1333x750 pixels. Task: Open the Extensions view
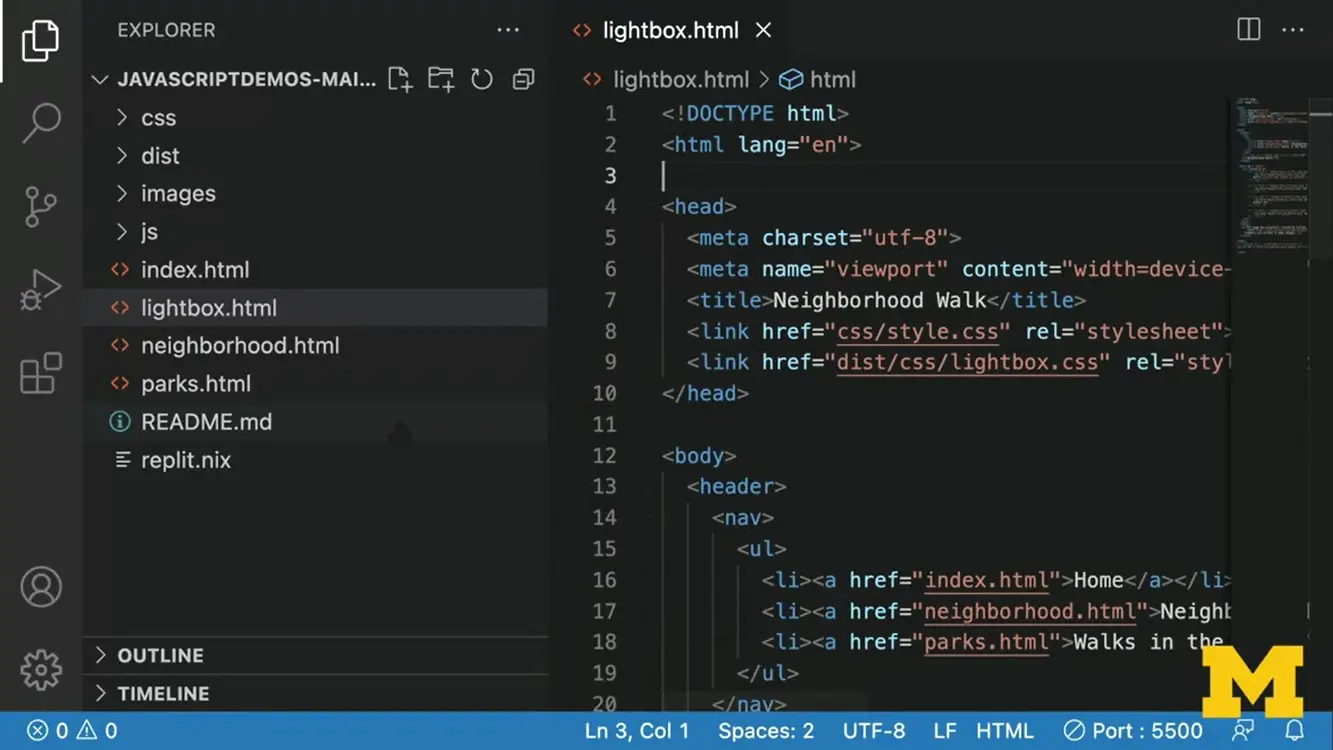pos(41,374)
